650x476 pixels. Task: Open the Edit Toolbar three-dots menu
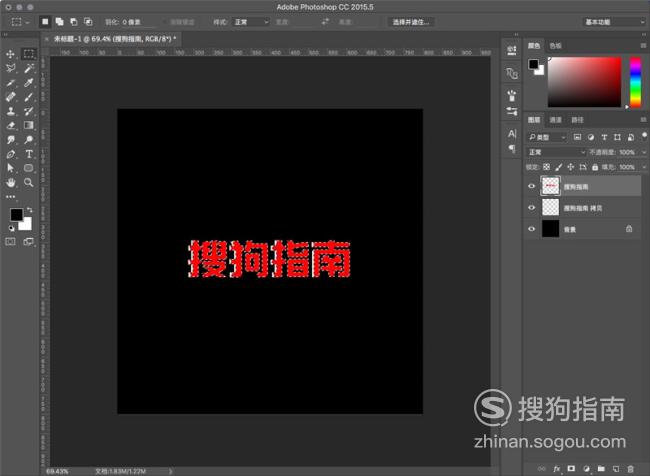click(x=11, y=197)
